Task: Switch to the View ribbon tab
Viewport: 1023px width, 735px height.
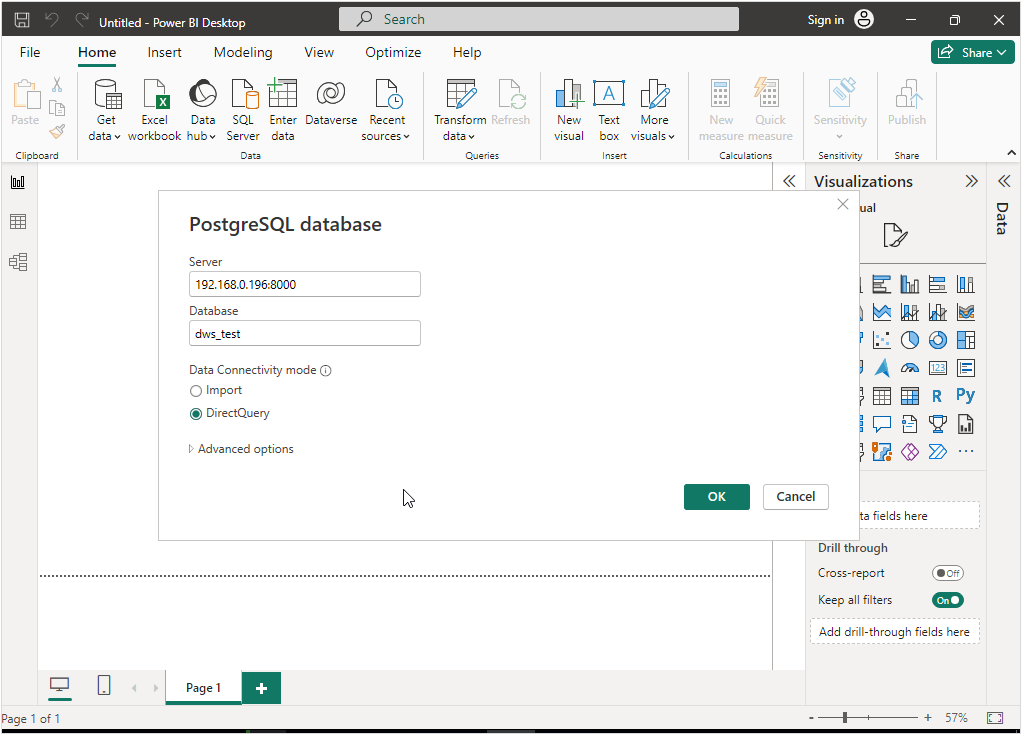Action: click(319, 52)
